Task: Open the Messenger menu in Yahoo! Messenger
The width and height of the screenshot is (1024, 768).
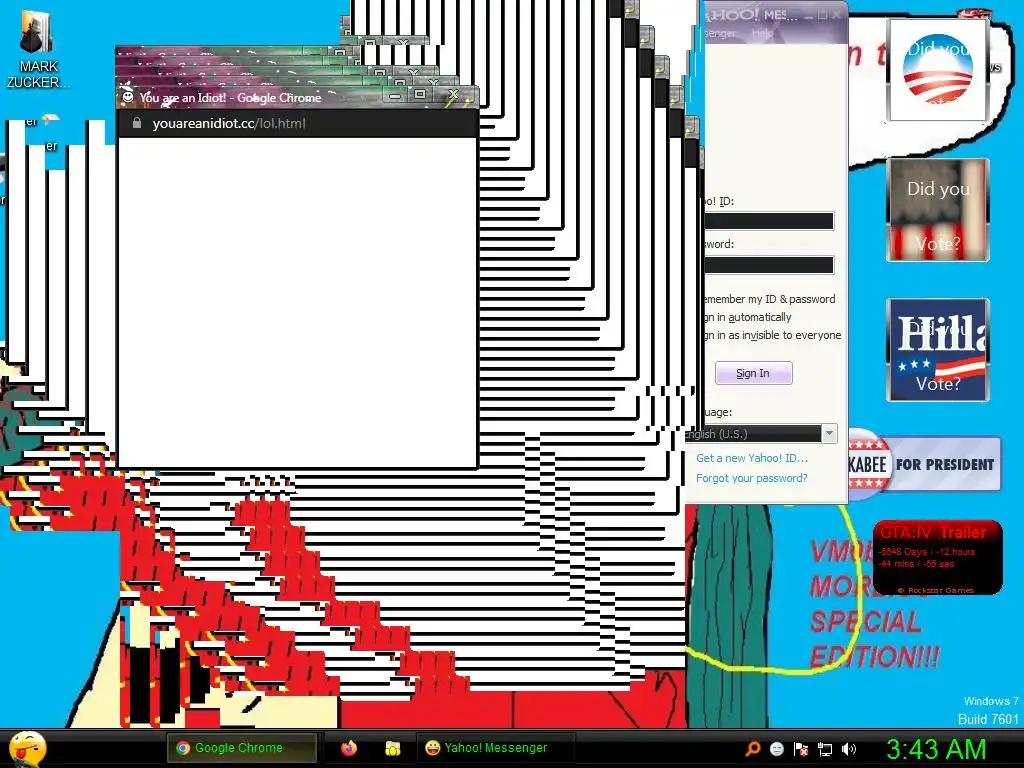Action: (x=720, y=33)
